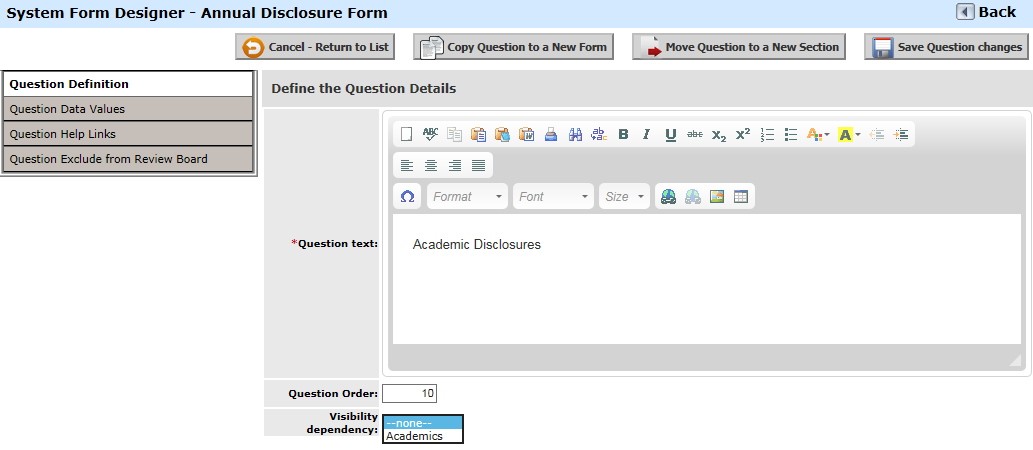Viewport: 1033px width, 450px height.
Task: Select Paste as plain text icon
Action: point(503,134)
